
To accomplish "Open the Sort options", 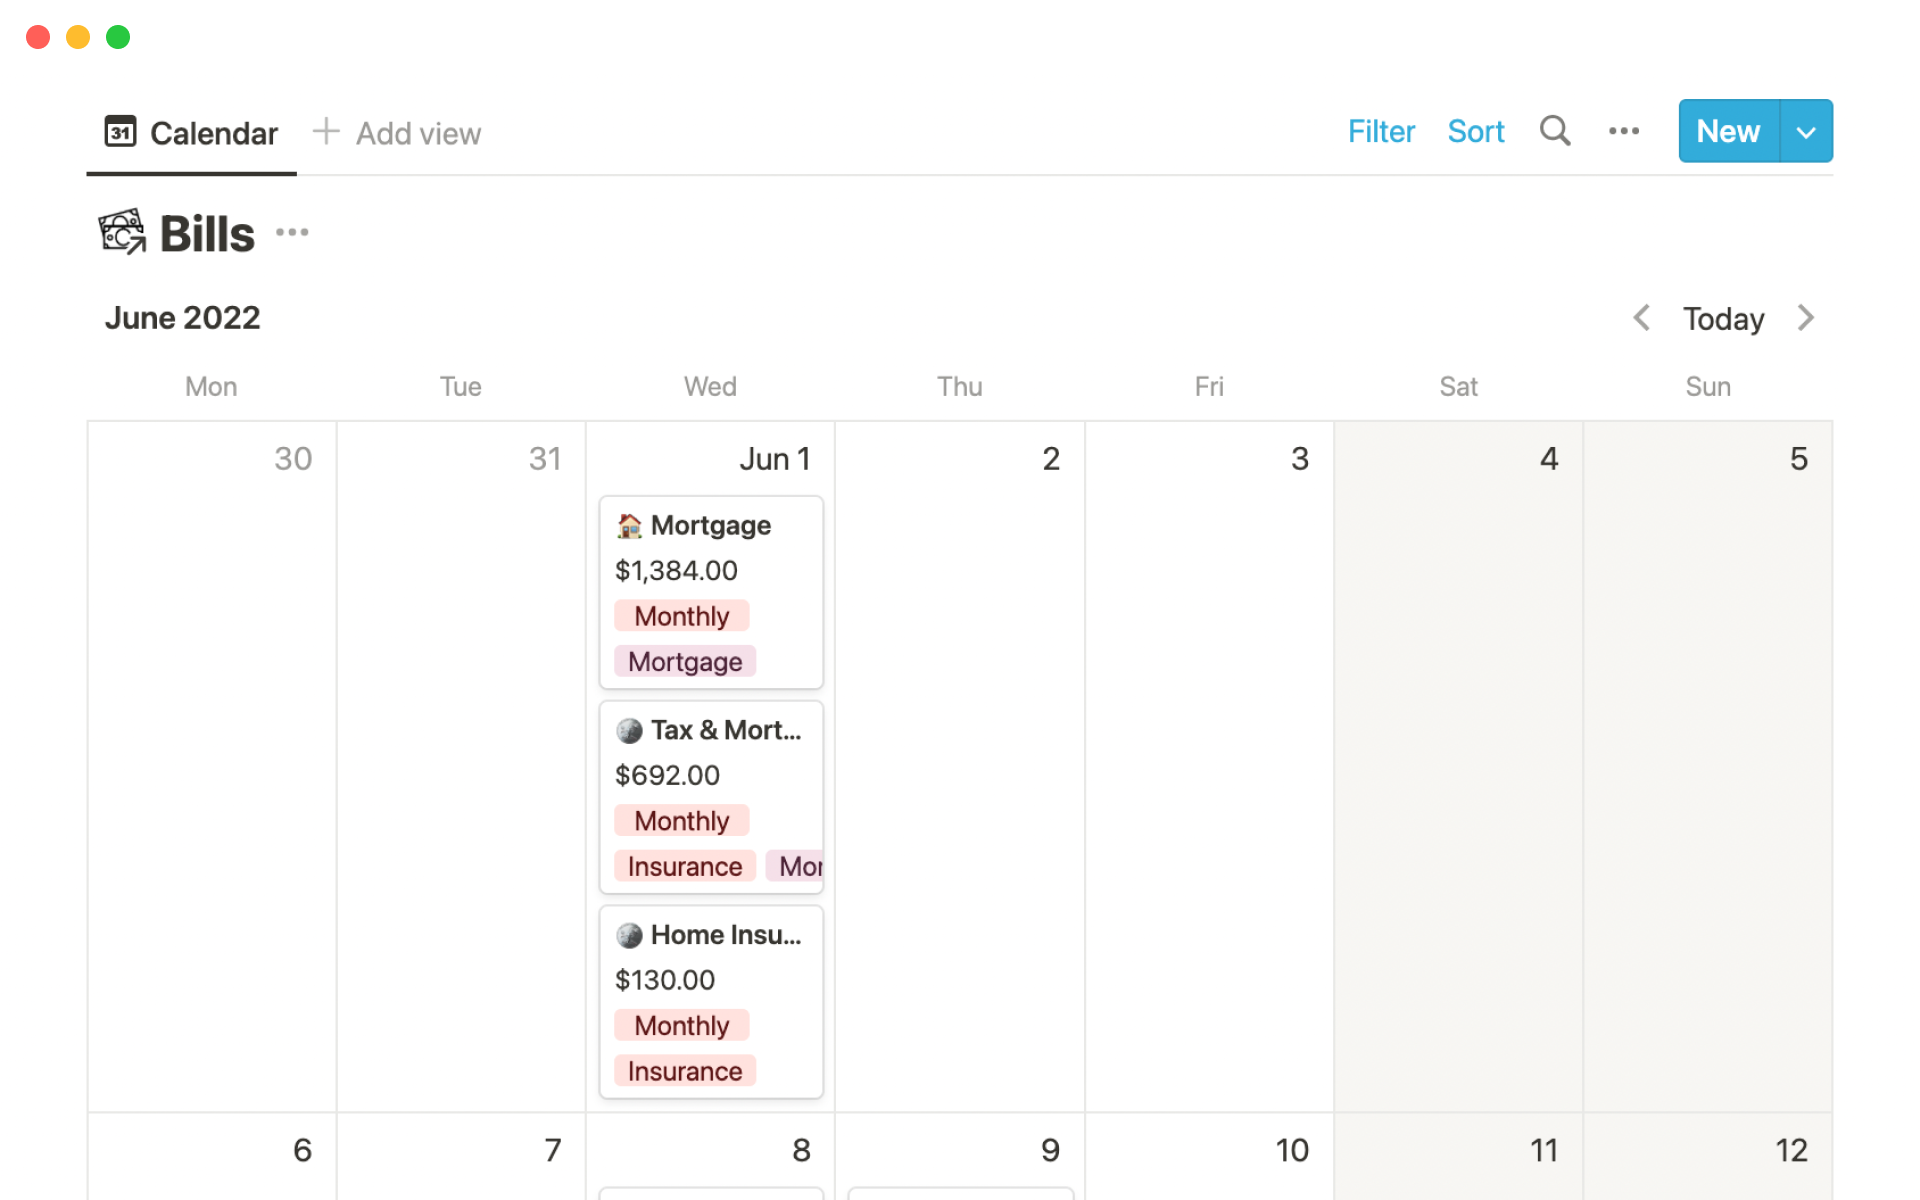I will click(1475, 132).
